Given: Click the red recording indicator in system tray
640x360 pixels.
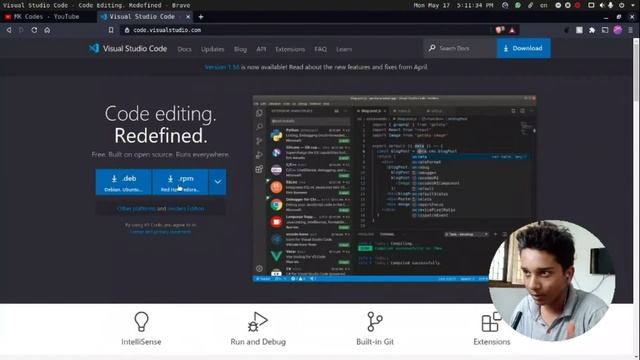Looking at the screenshot, I should (578, 5).
